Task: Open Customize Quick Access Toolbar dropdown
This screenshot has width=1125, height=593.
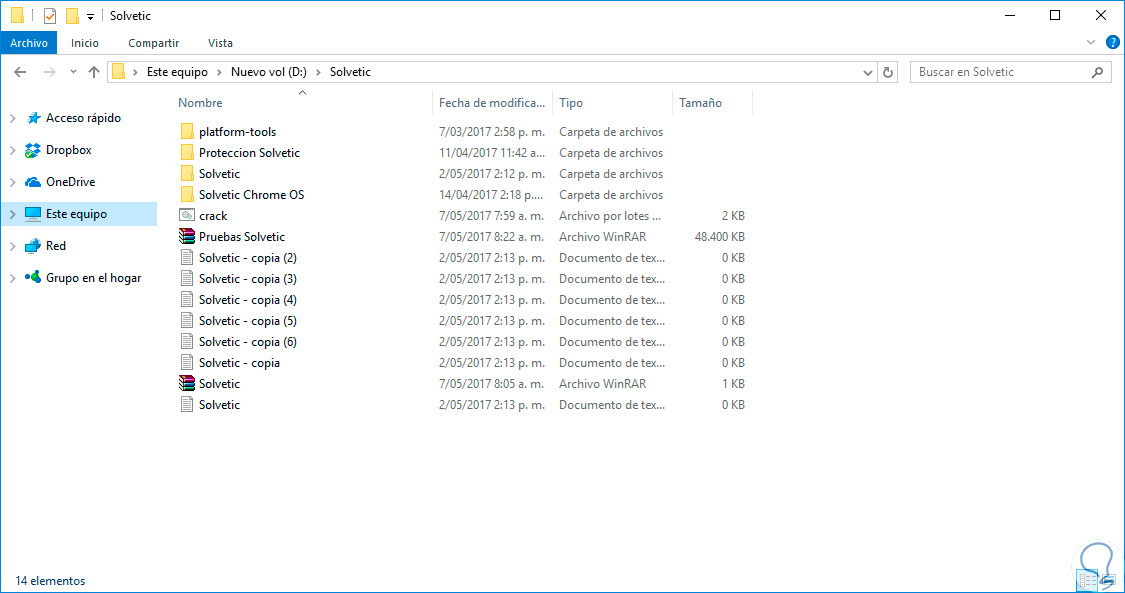Action: (90, 16)
